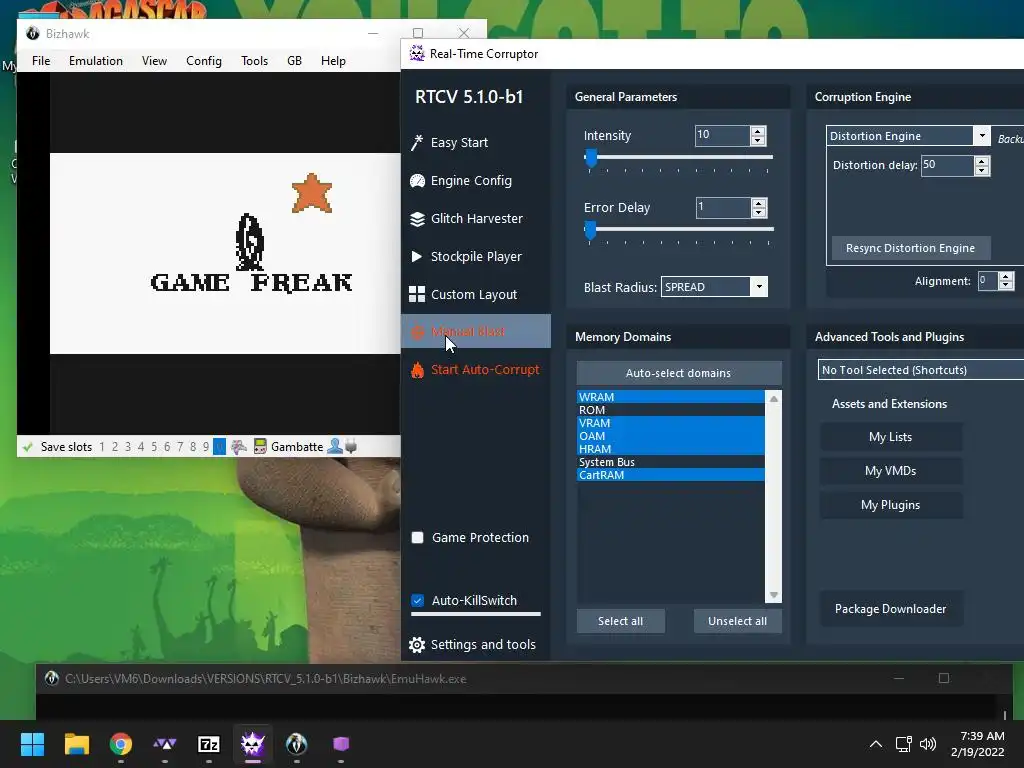Open My Lists
This screenshot has height=768, width=1024.
pos(891,437)
